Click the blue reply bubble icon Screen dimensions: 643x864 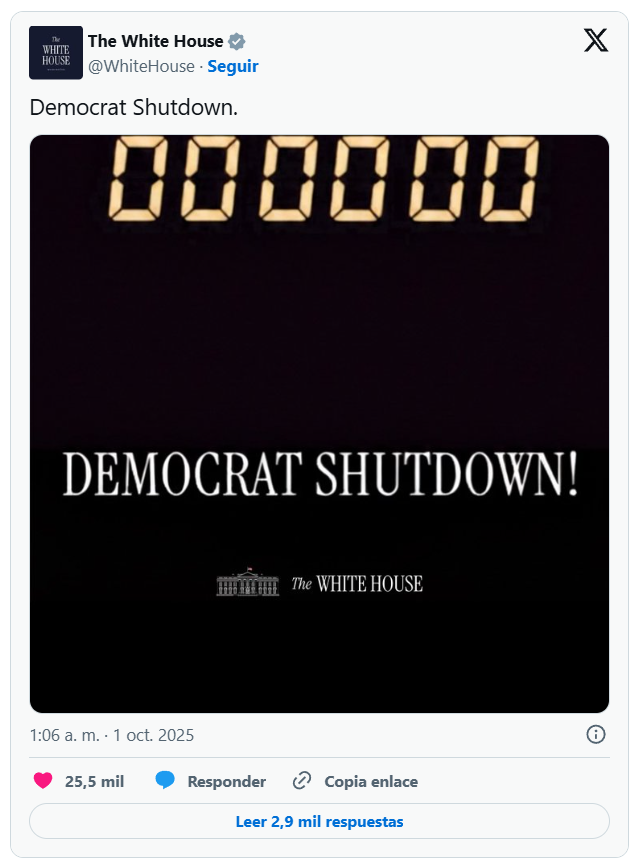point(166,781)
